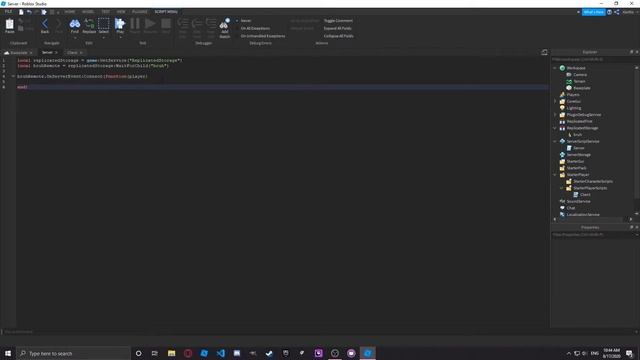Click the Explorer horizontal scrollbar
Viewport: 640px width, 360px height.
(x=593, y=220)
